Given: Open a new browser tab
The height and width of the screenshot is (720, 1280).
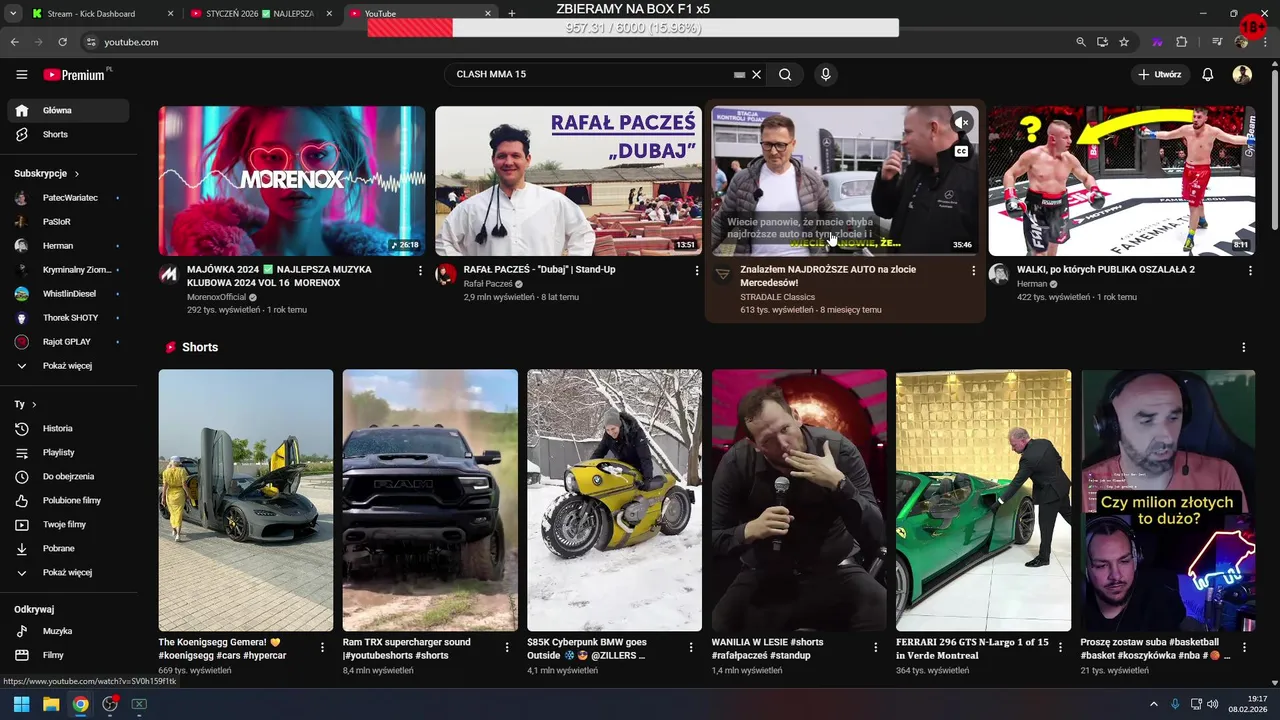Looking at the screenshot, I should (511, 14).
